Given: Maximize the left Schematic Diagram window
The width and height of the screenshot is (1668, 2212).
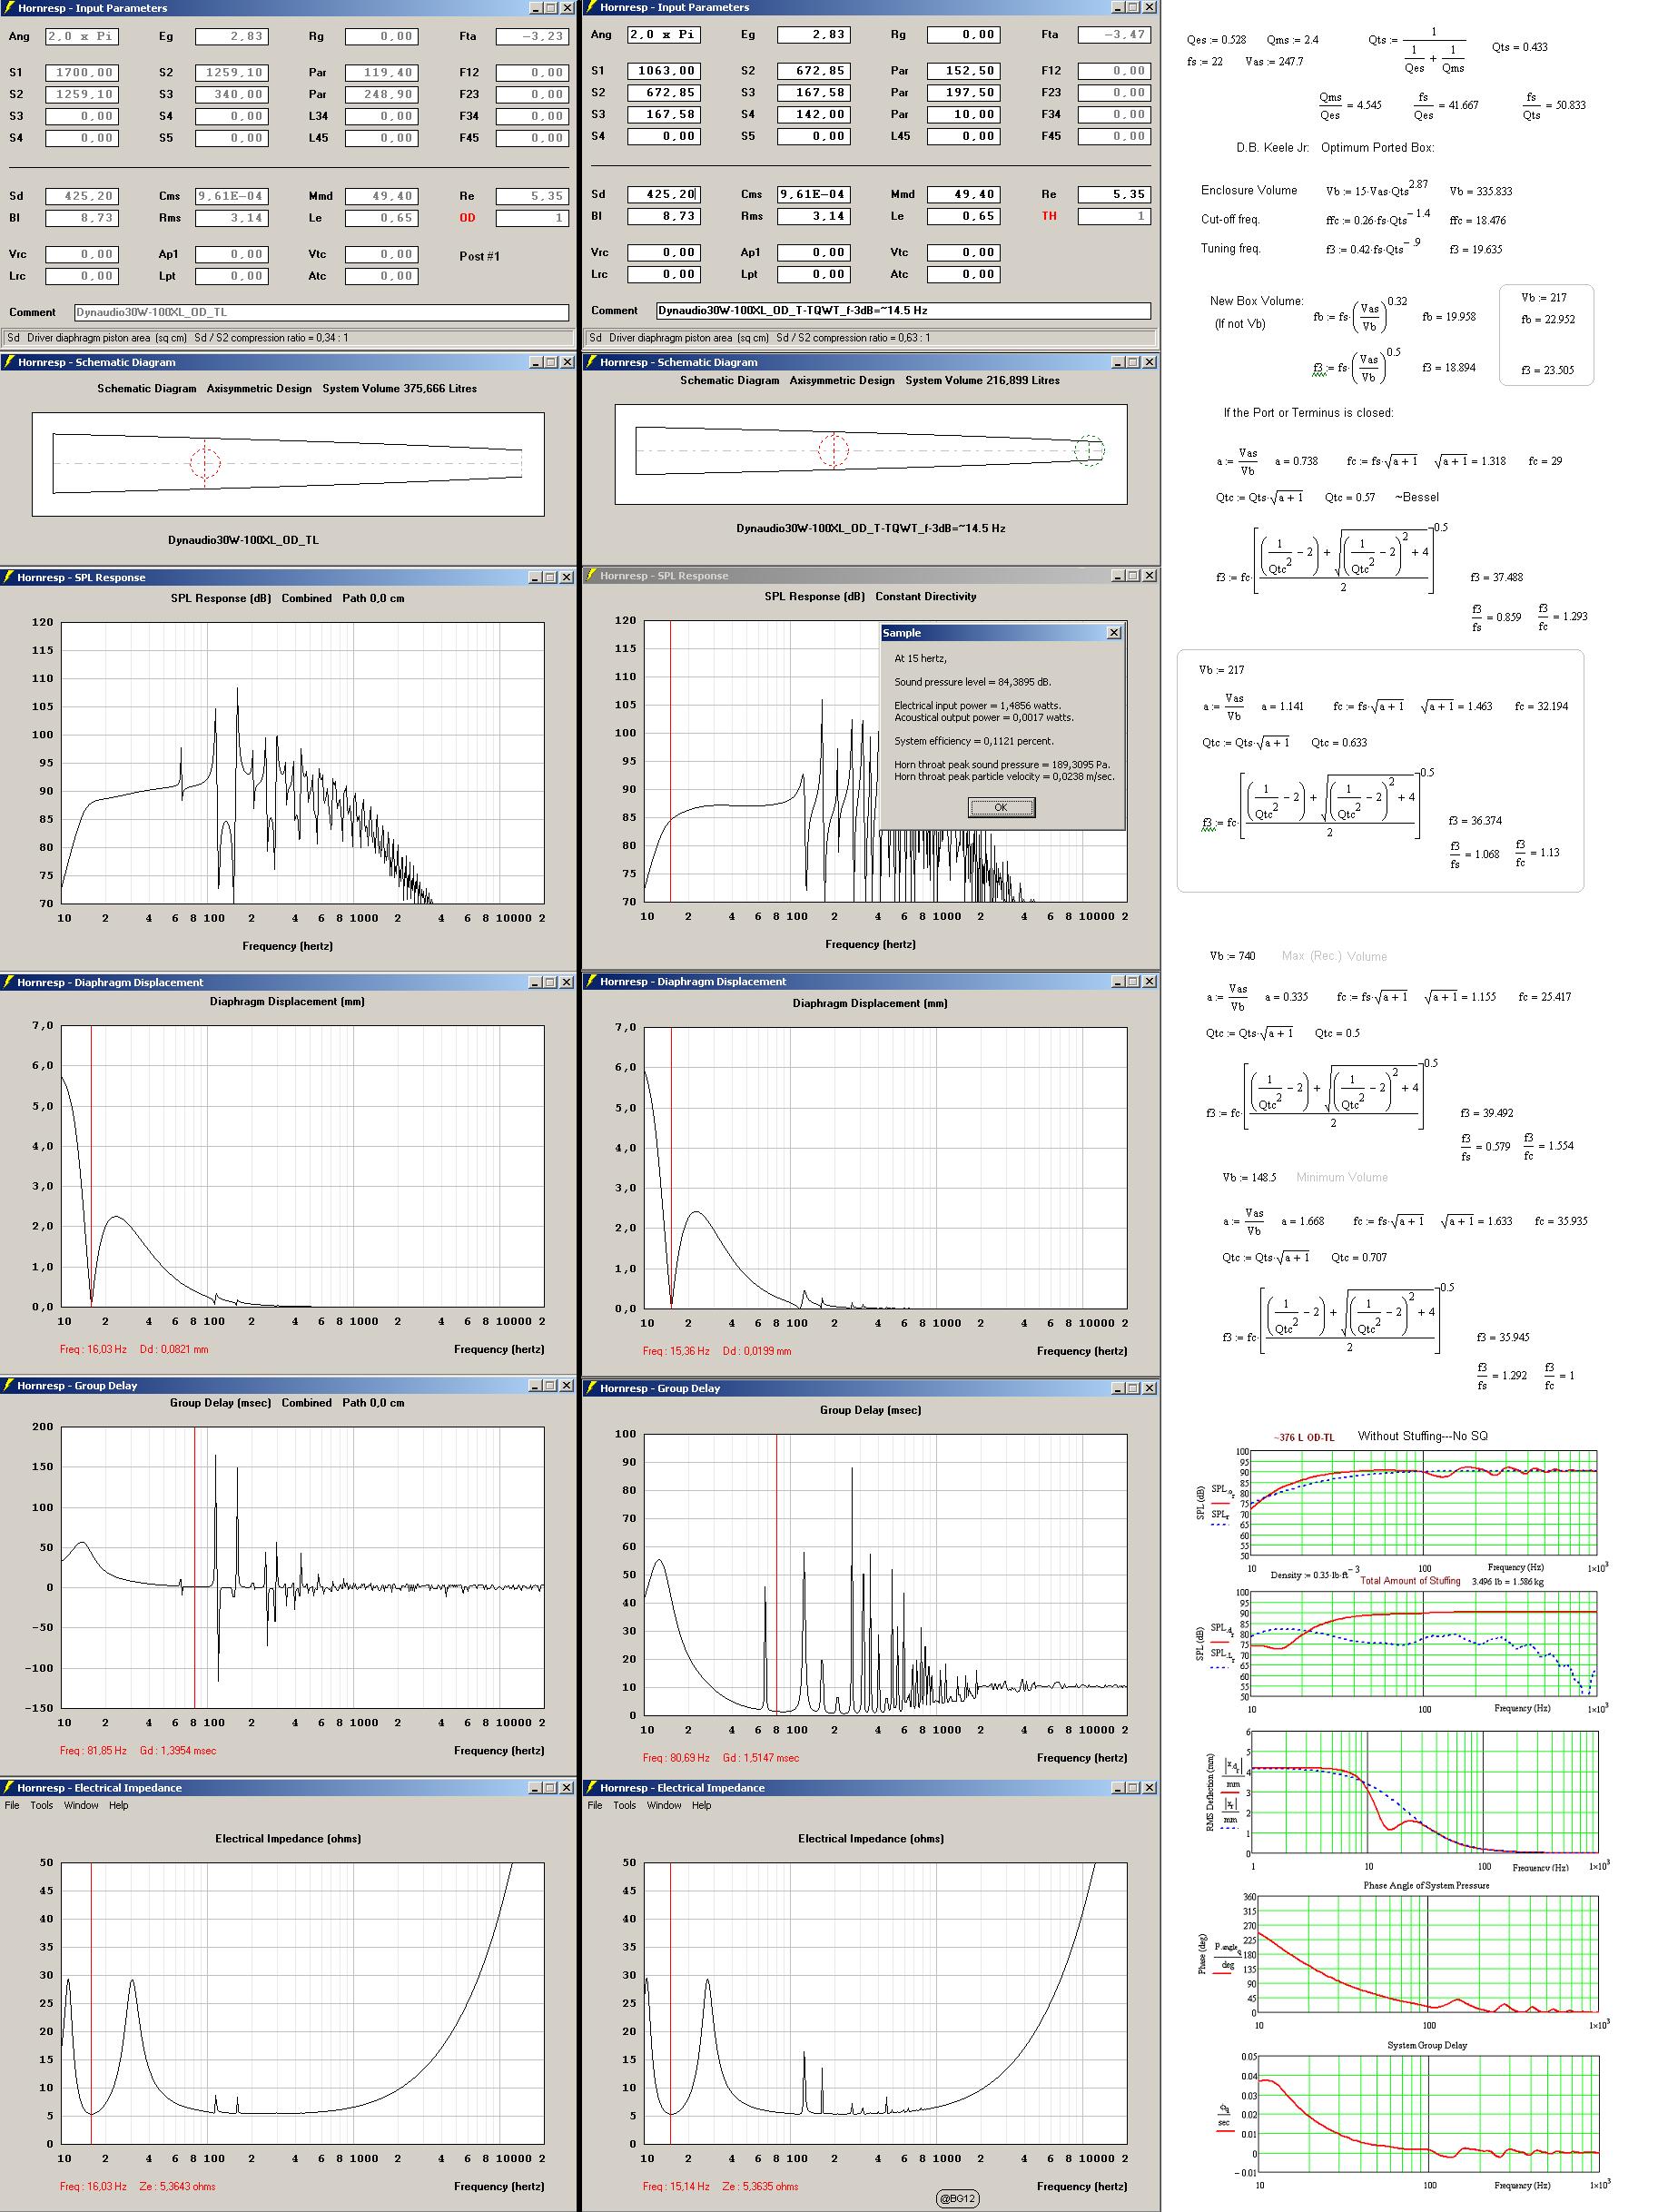Looking at the screenshot, I should (551, 362).
